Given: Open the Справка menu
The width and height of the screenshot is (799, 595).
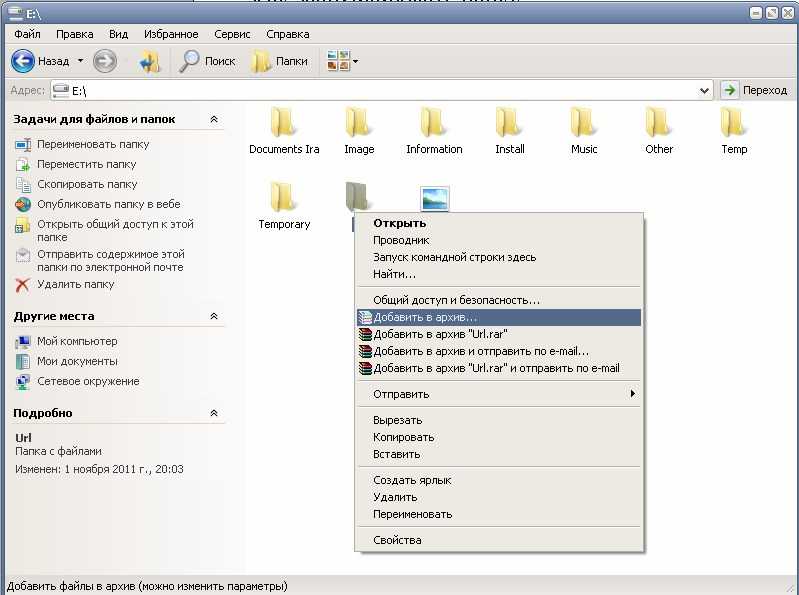Looking at the screenshot, I should (287, 34).
